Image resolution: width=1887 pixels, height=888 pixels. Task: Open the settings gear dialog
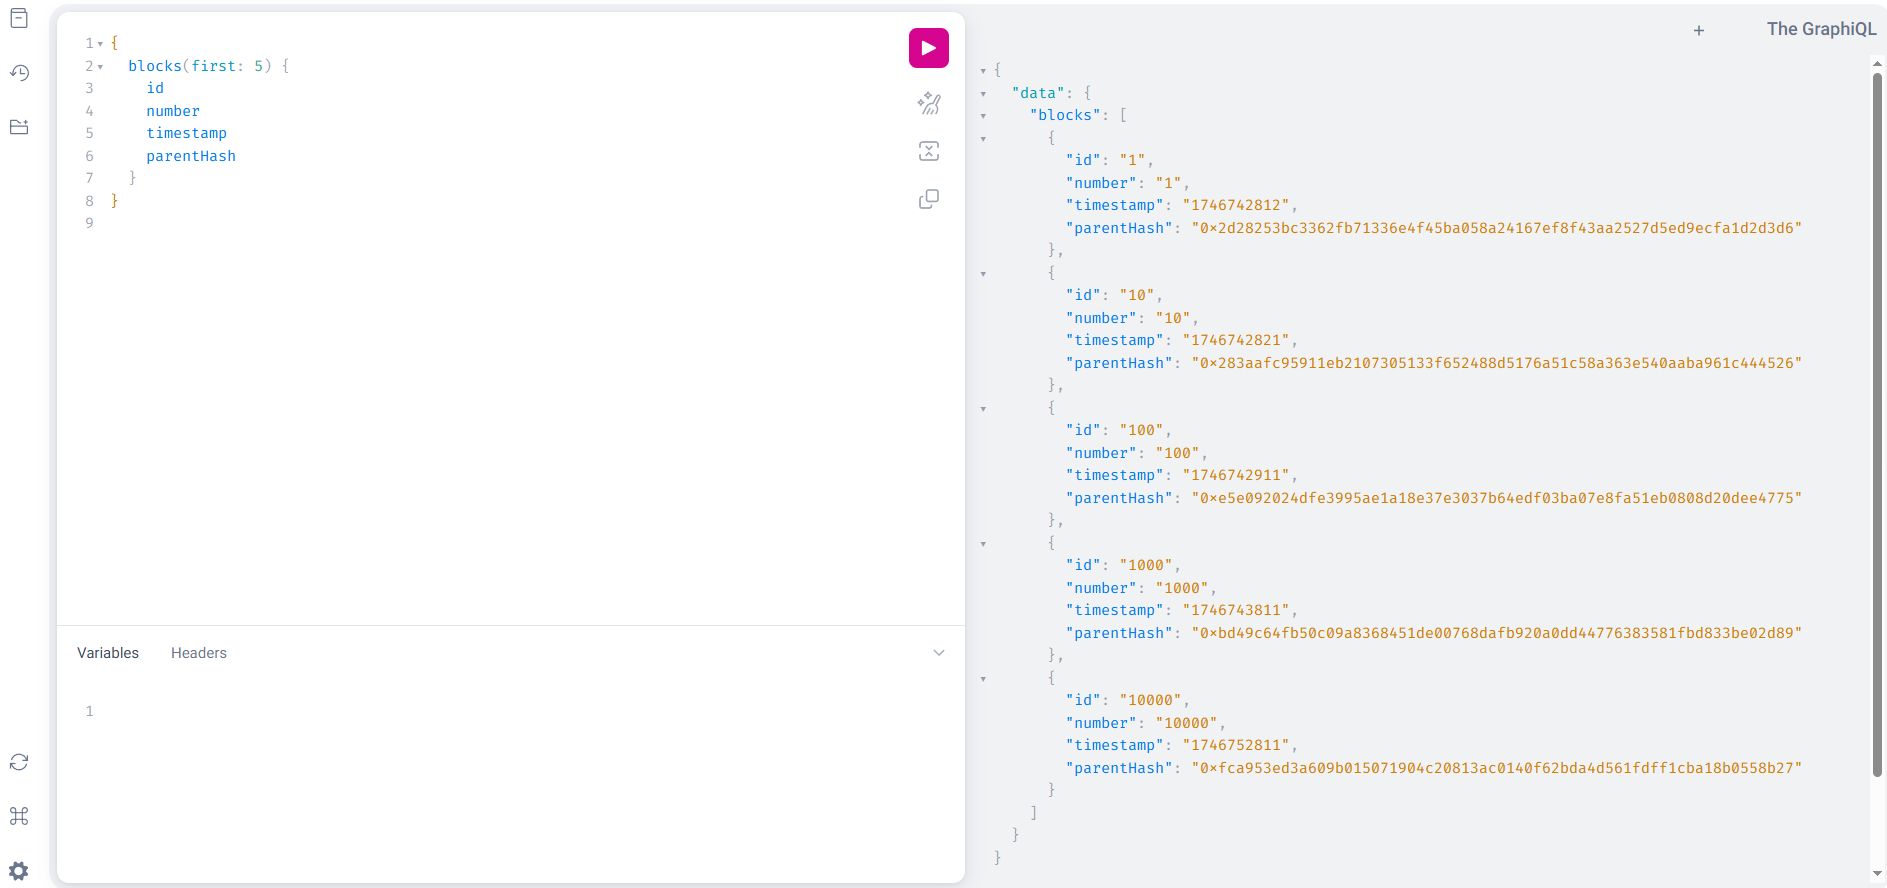pos(19,870)
